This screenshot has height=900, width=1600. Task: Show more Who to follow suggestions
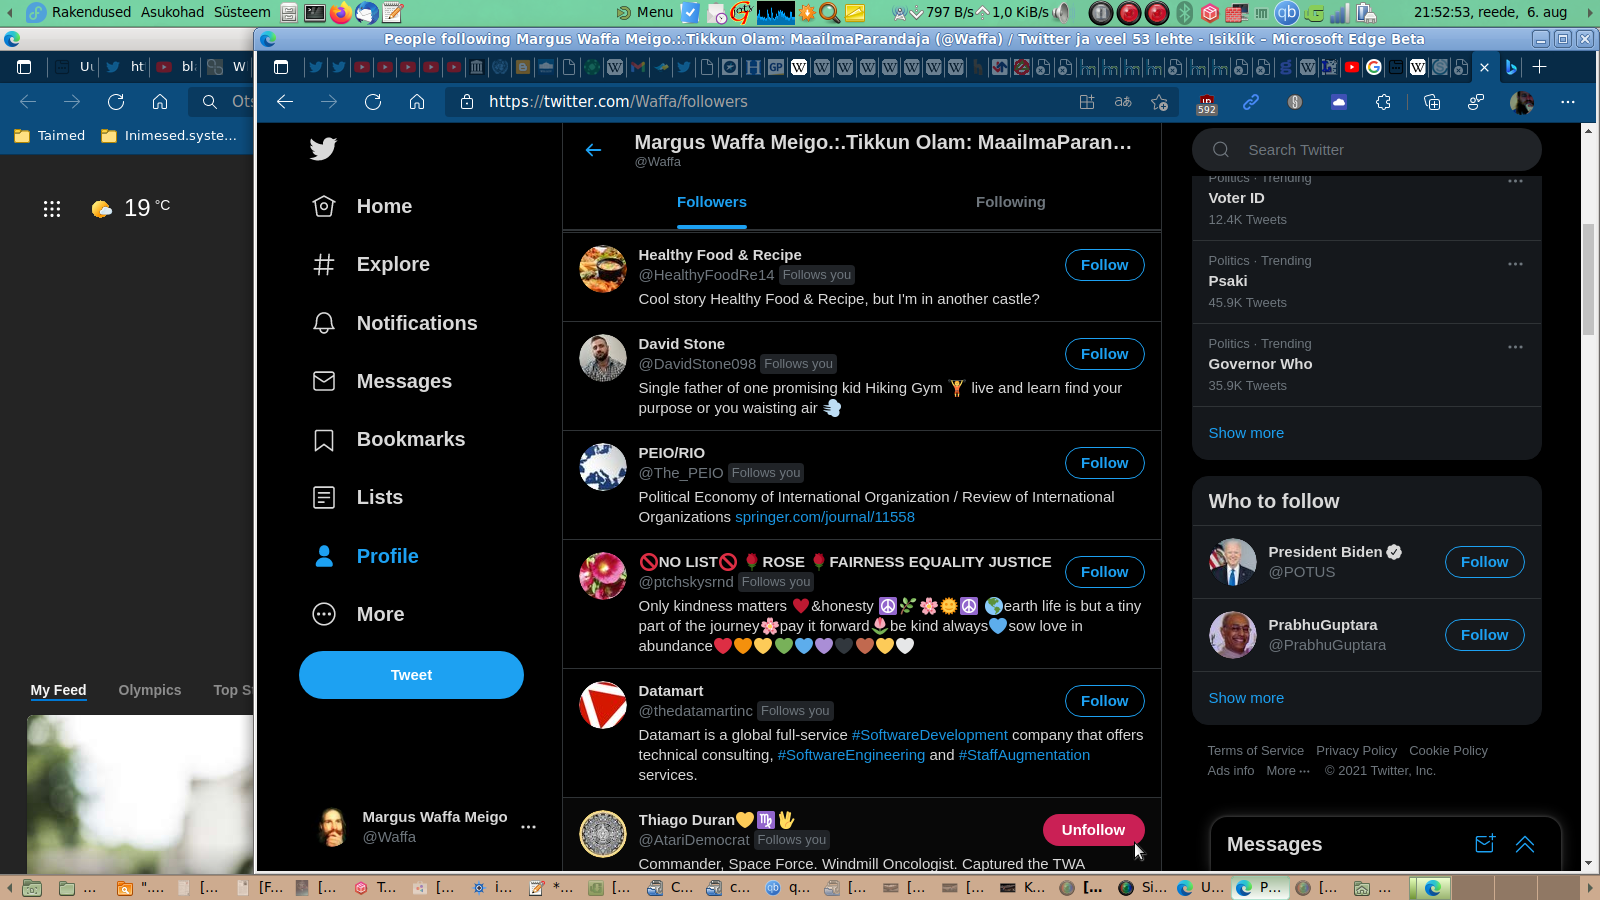point(1246,698)
